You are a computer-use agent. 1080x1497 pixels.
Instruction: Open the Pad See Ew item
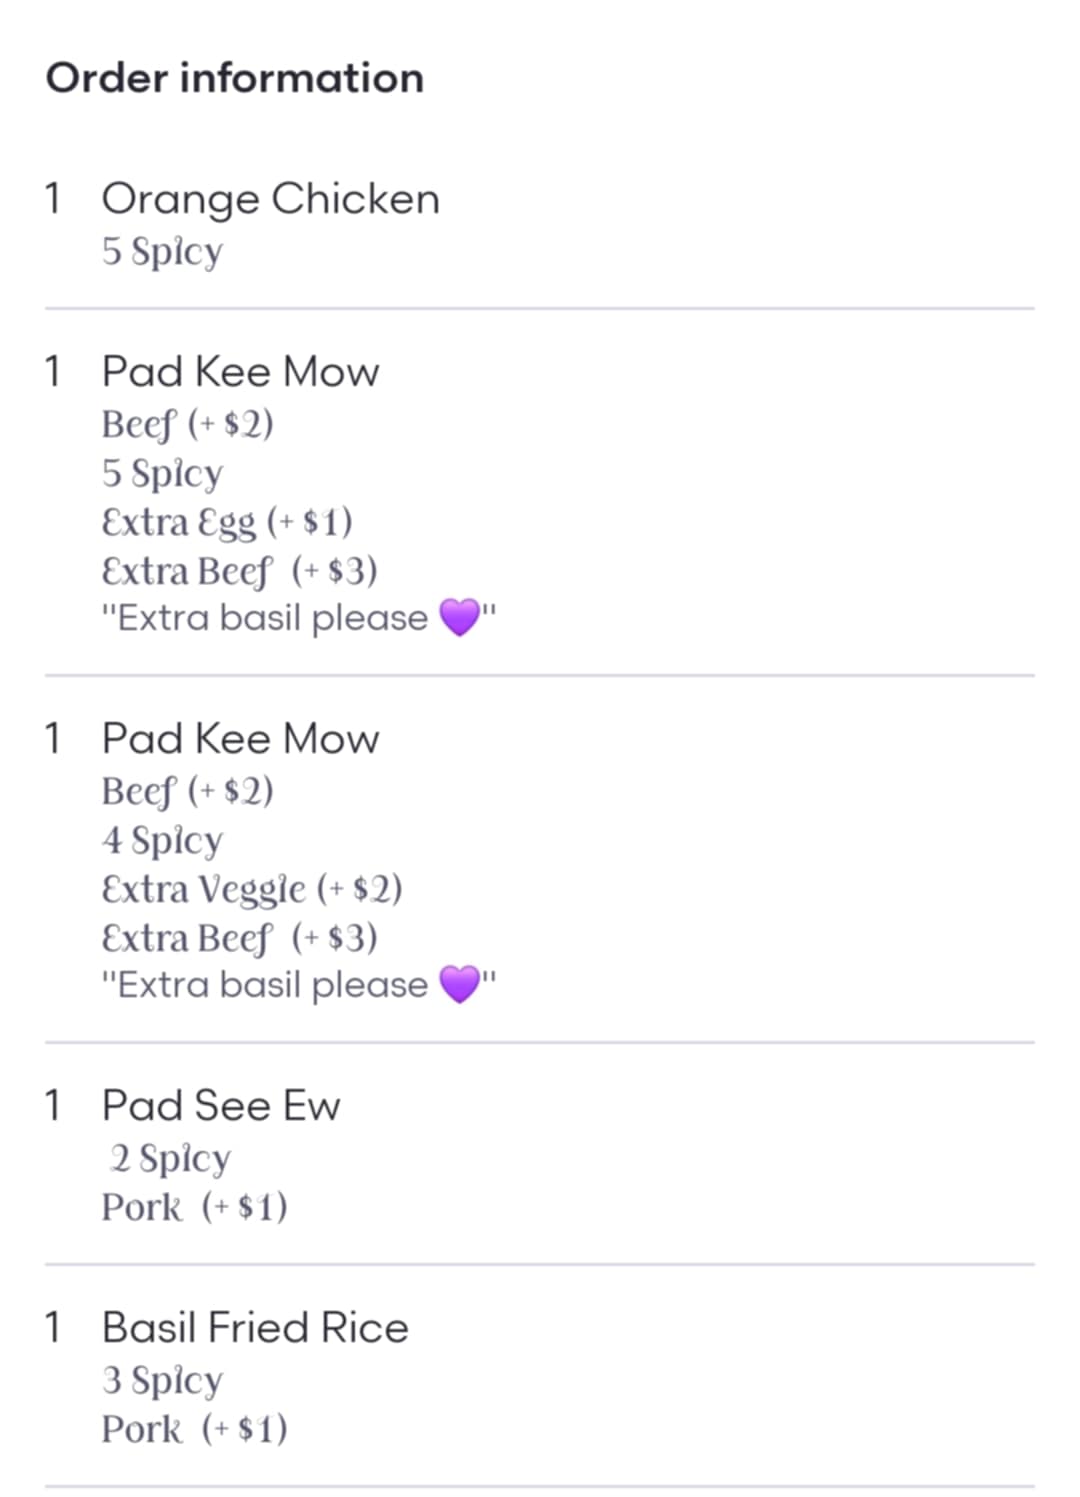(x=221, y=1106)
